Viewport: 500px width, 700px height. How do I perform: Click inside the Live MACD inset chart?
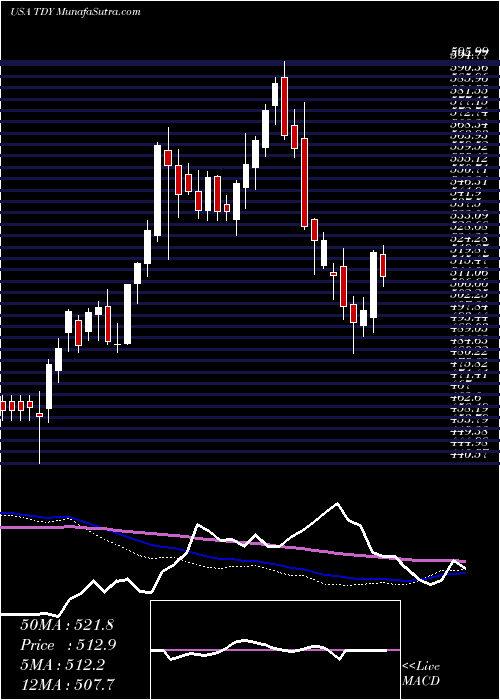coord(275,650)
